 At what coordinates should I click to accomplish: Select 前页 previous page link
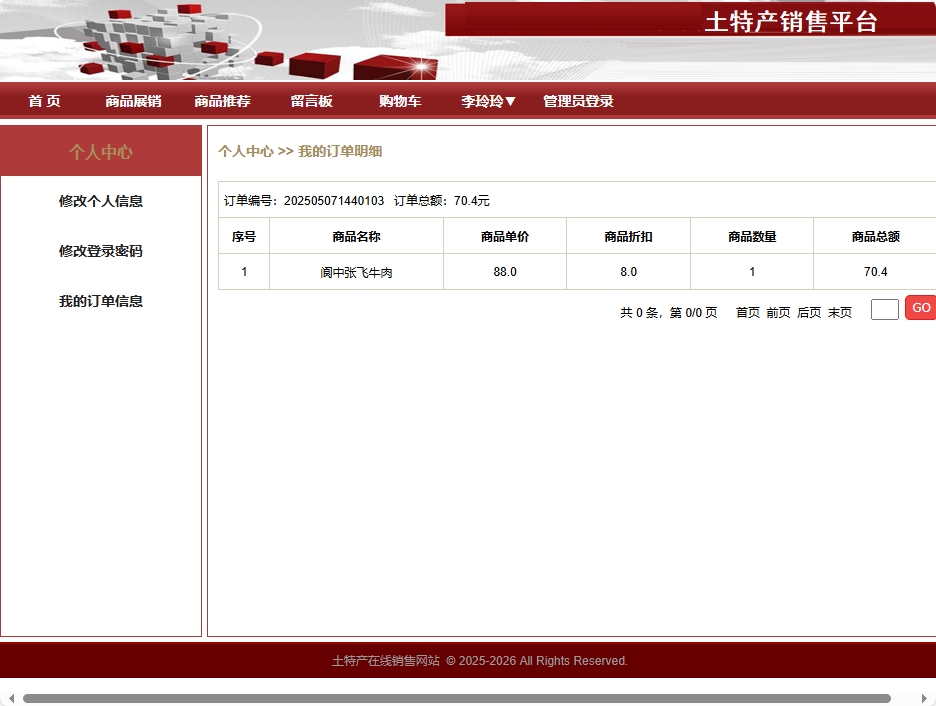coord(778,312)
